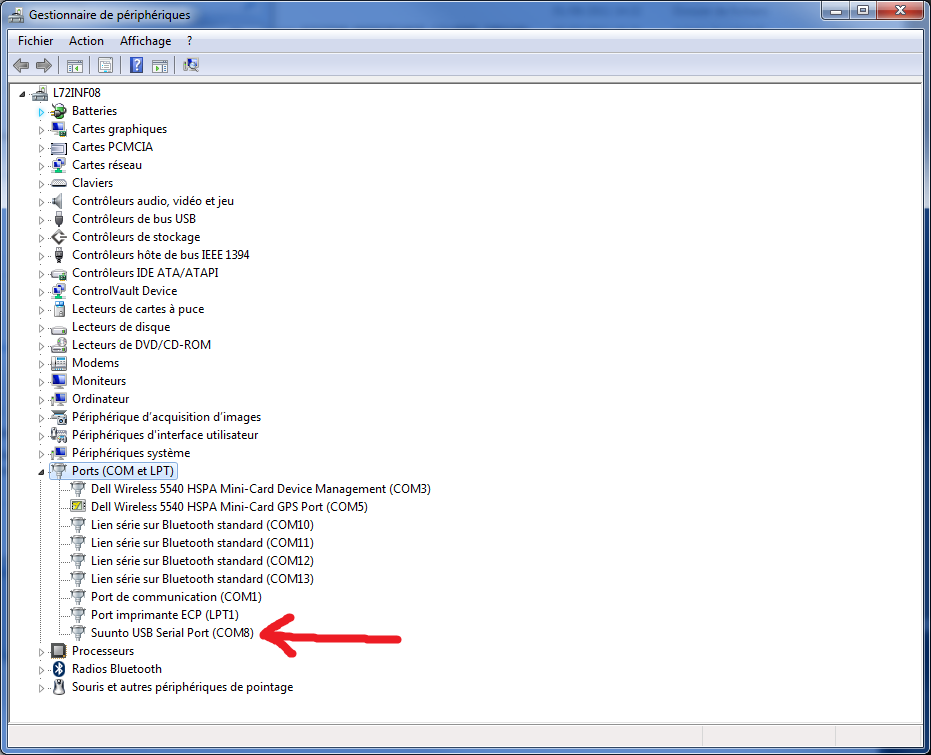The image size is (931, 755).
Task: Open the Fichier menu
Action: tap(35, 41)
